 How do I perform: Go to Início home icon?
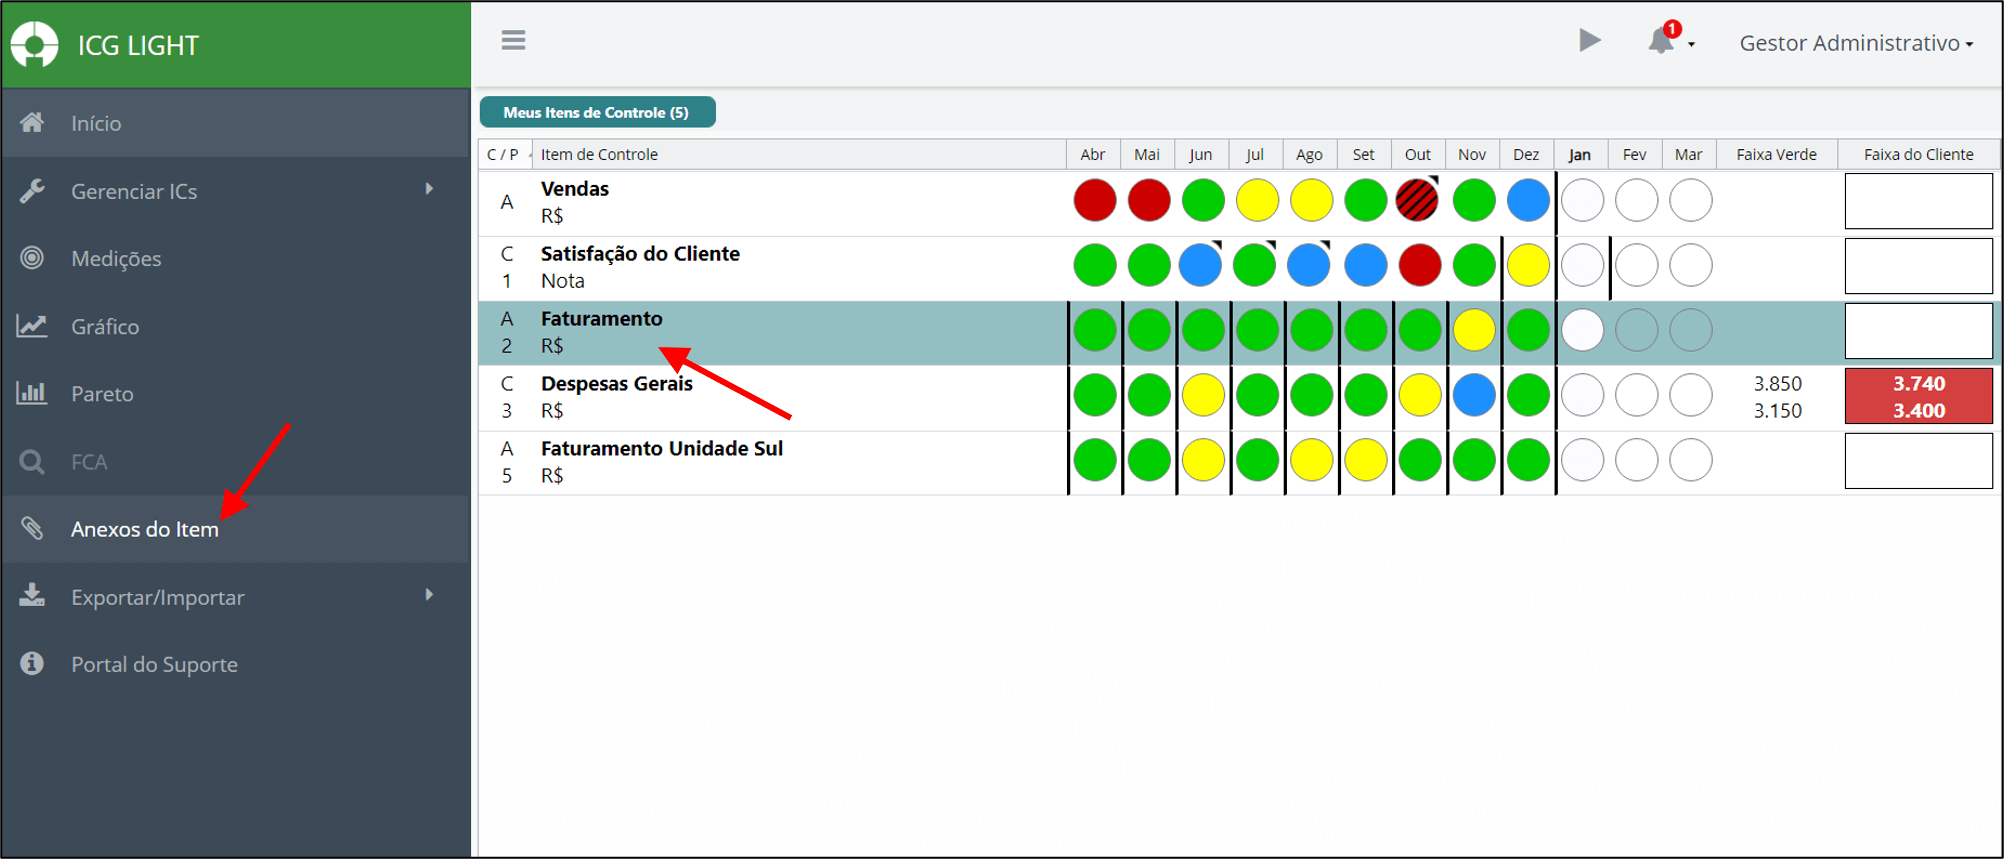click(32, 122)
